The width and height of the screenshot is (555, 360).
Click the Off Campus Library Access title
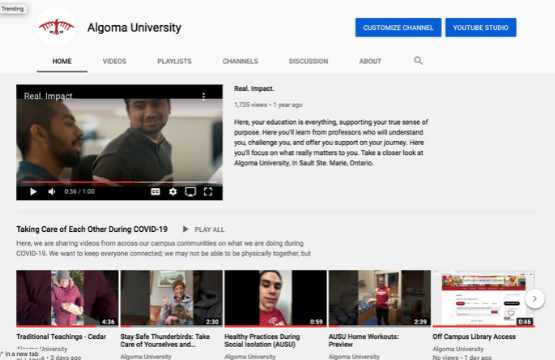click(474, 337)
